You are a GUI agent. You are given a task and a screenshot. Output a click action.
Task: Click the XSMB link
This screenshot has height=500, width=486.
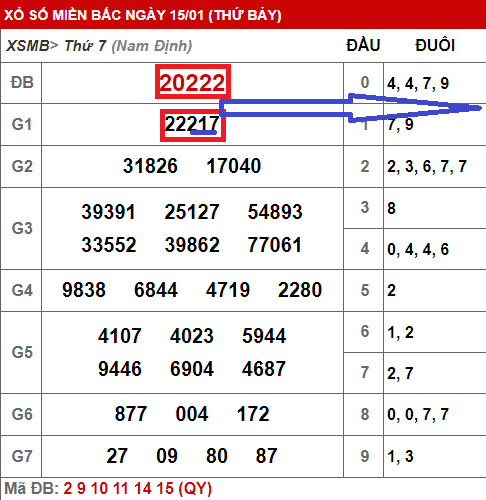point(27,46)
